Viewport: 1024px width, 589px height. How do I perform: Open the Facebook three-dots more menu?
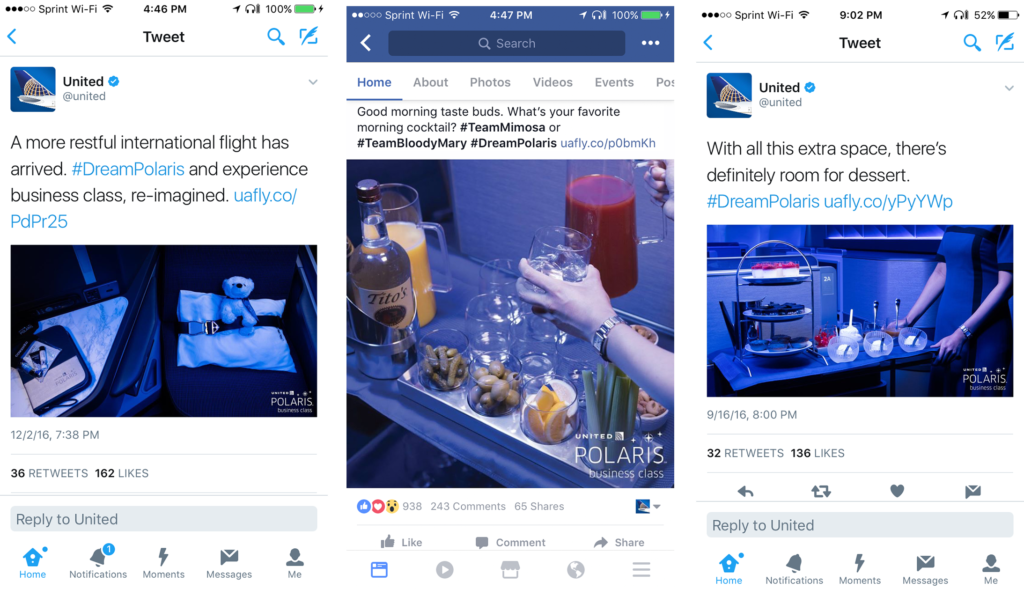tap(650, 43)
